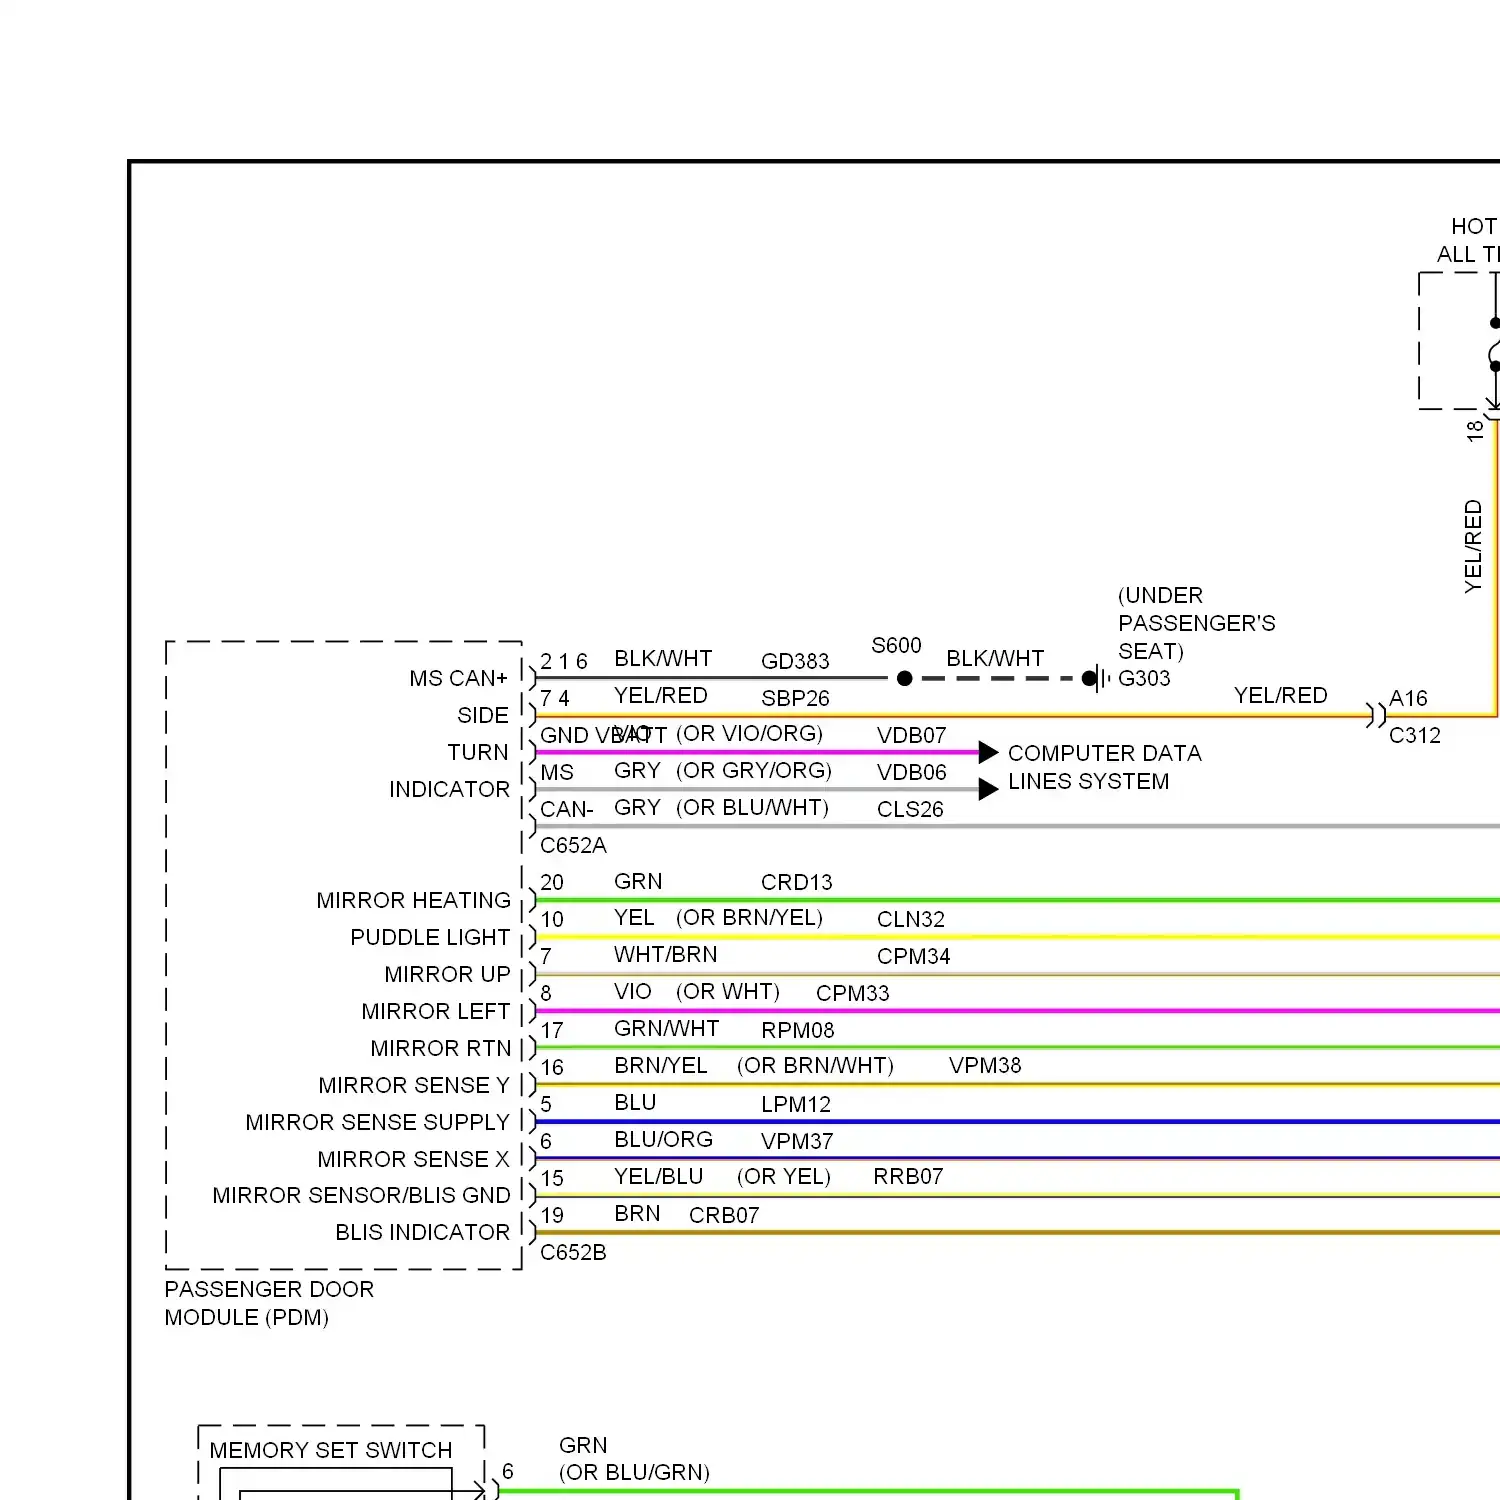Click the BLK/WHT label right of S600
1500x1500 pixels.
(x=995, y=658)
